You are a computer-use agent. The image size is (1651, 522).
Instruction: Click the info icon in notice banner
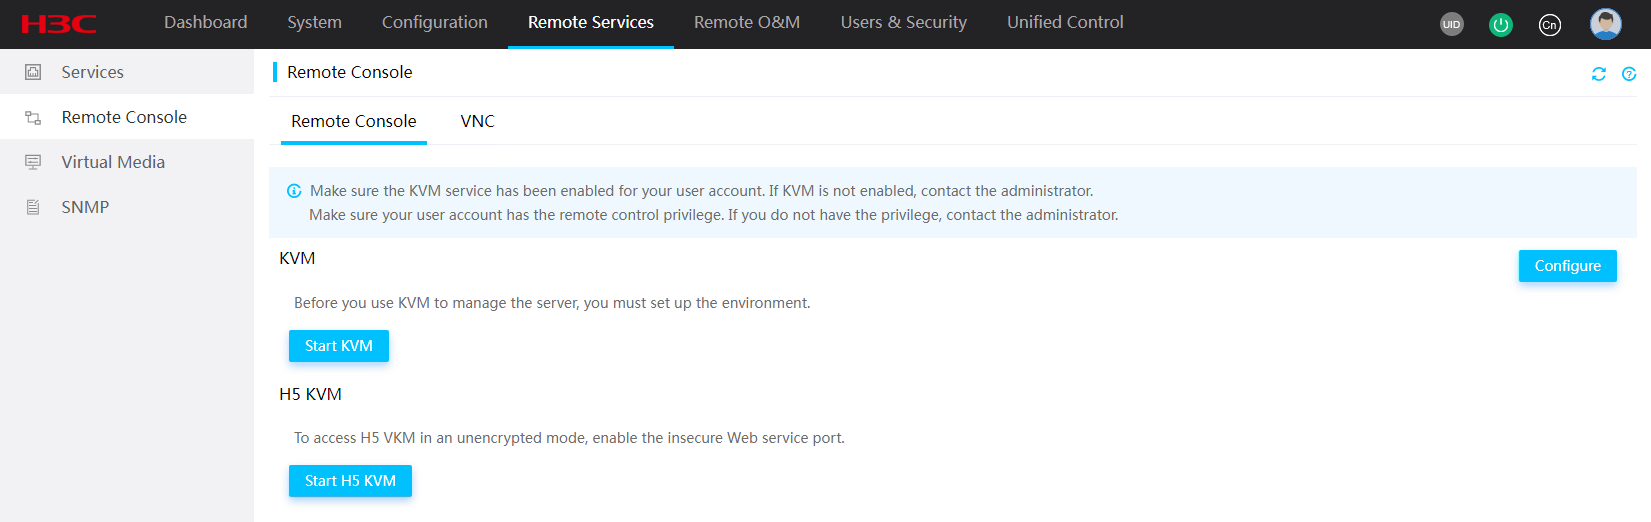click(x=294, y=191)
